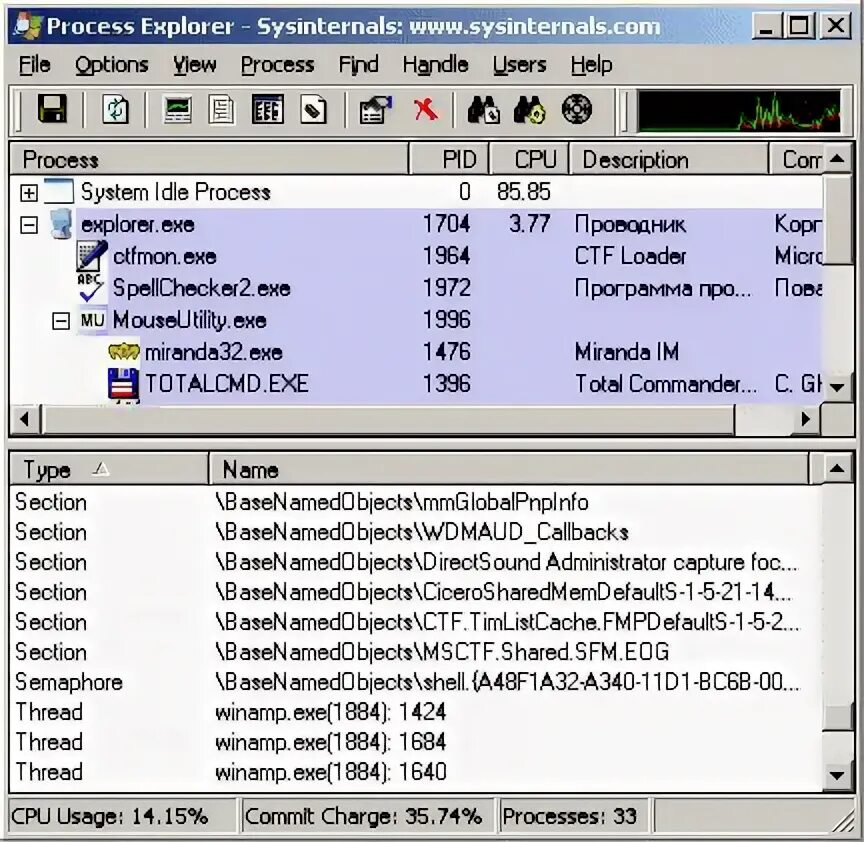
Task: Click the crosshair Find Window target icon
Action: click(577, 109)
